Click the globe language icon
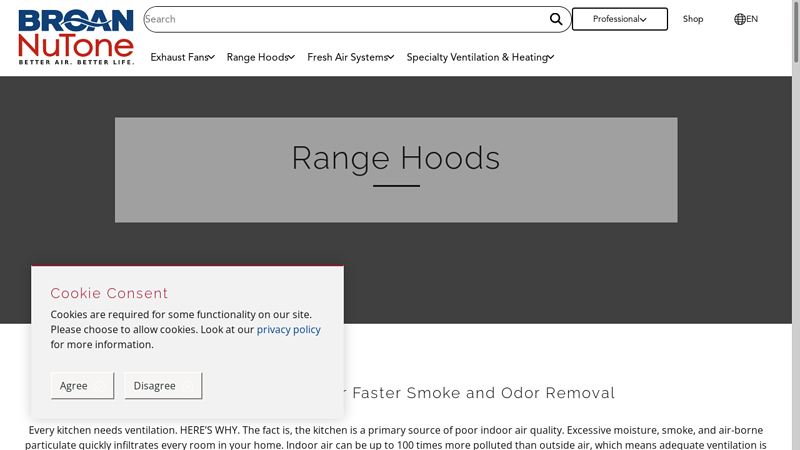 739,19
